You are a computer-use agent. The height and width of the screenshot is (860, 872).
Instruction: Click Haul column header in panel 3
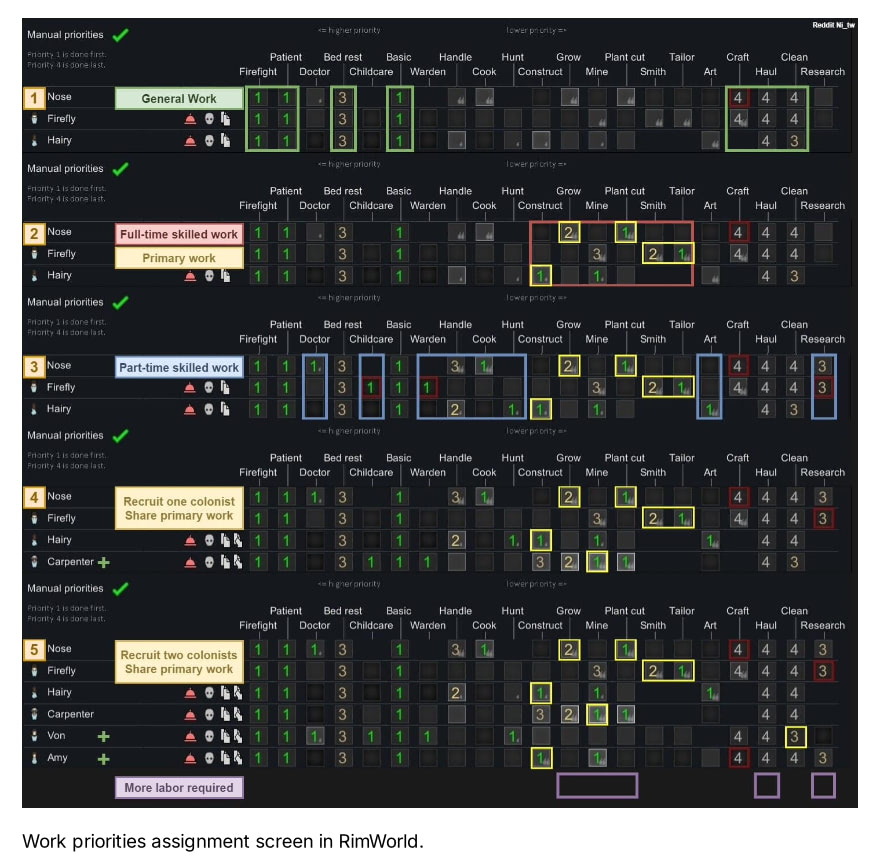tap(766, 339)
